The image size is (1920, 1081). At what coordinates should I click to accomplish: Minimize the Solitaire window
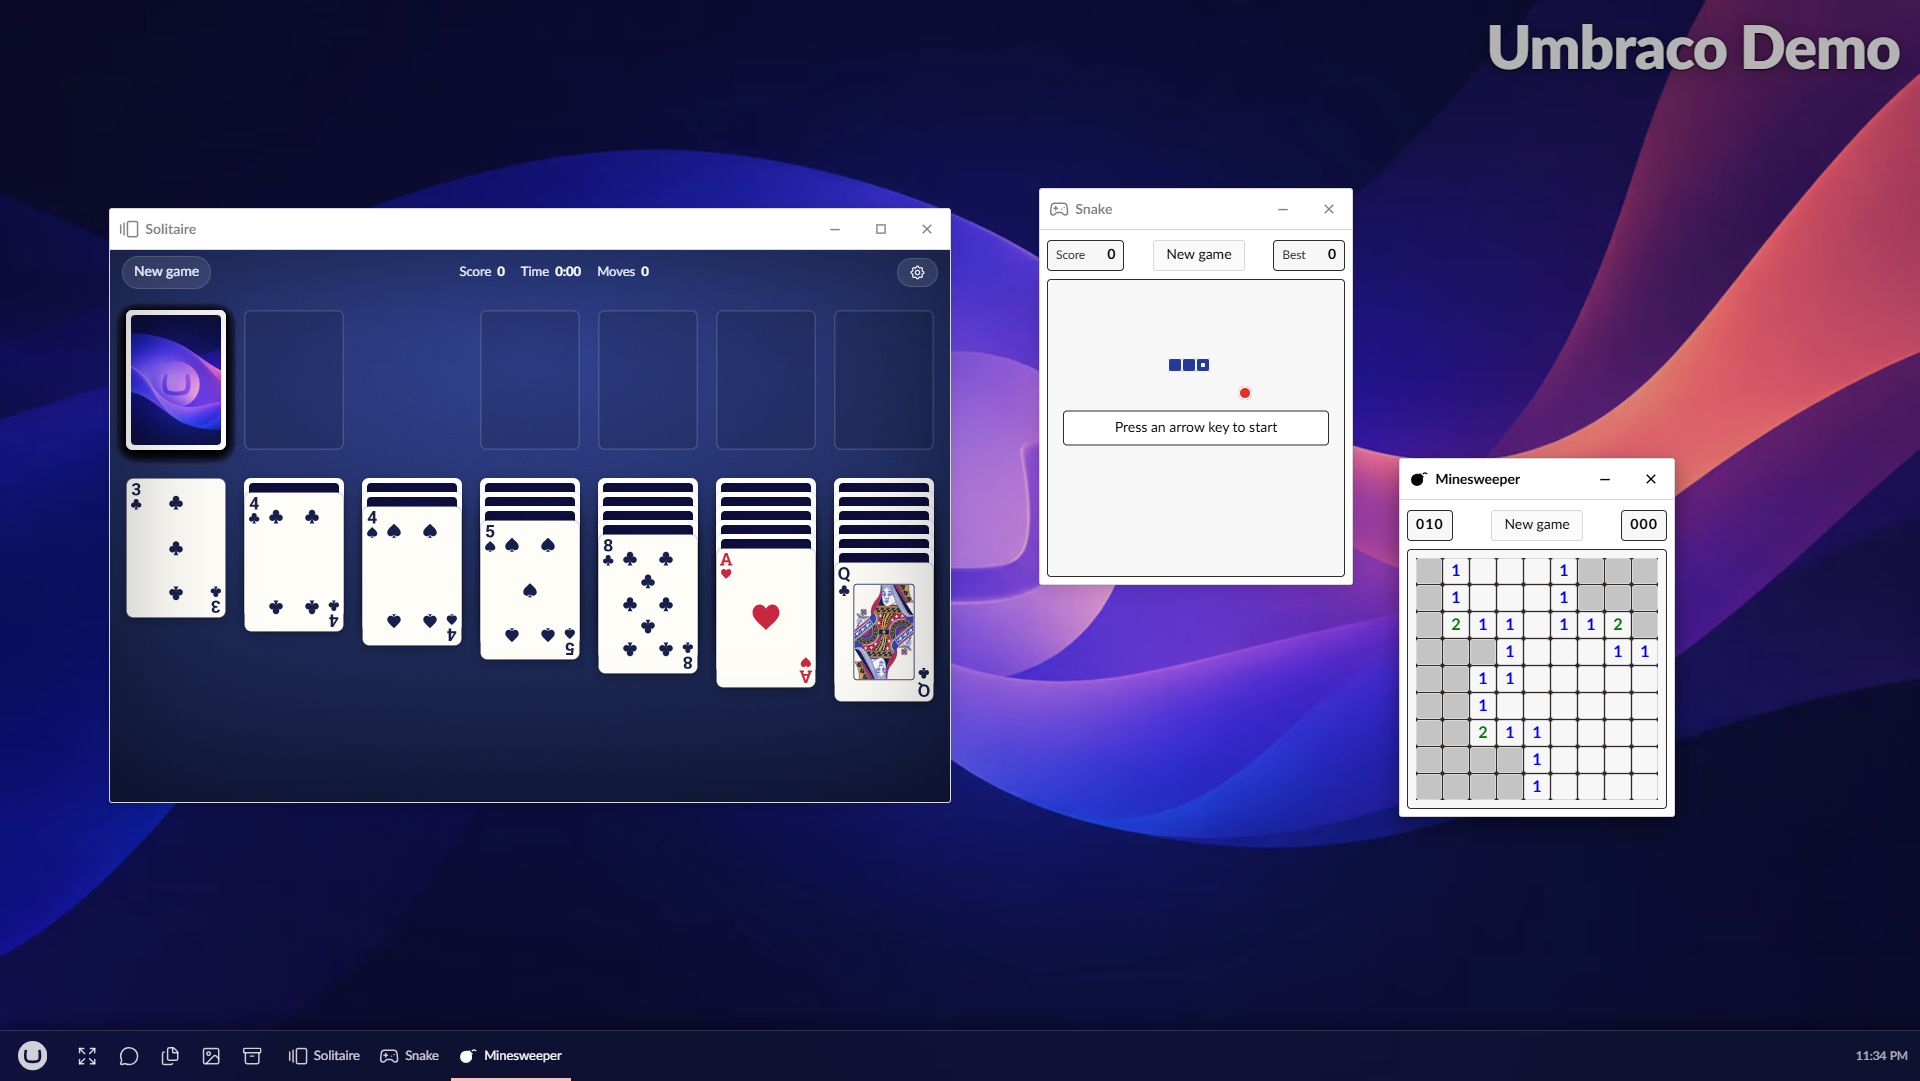click(x=835, y=229)
